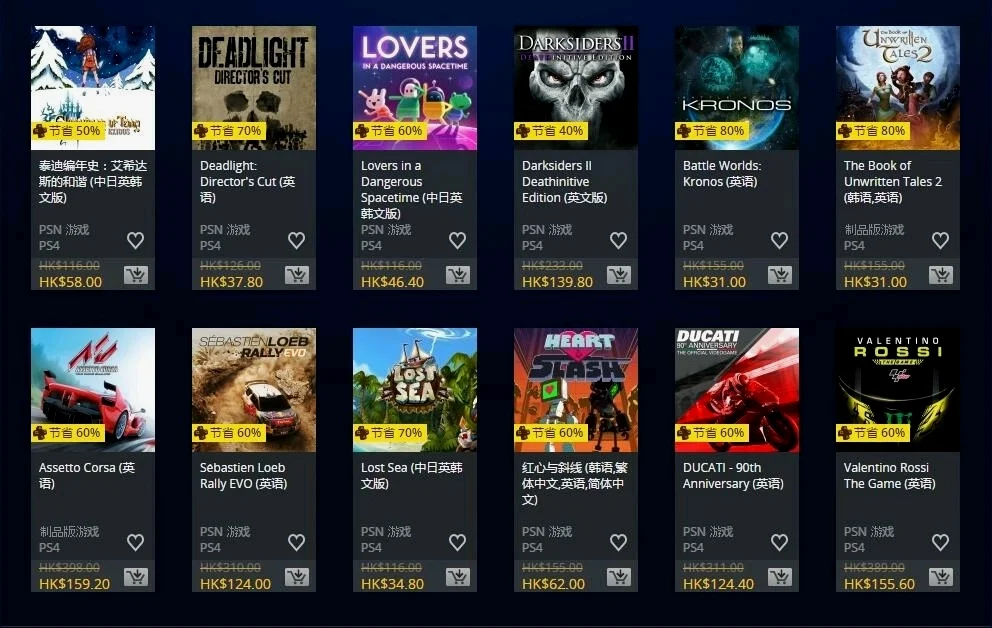This screenshot has width=992, height=628.
Task: Toggle wishlist heart for Battle Worlds: Kronos
Action: 779,240
